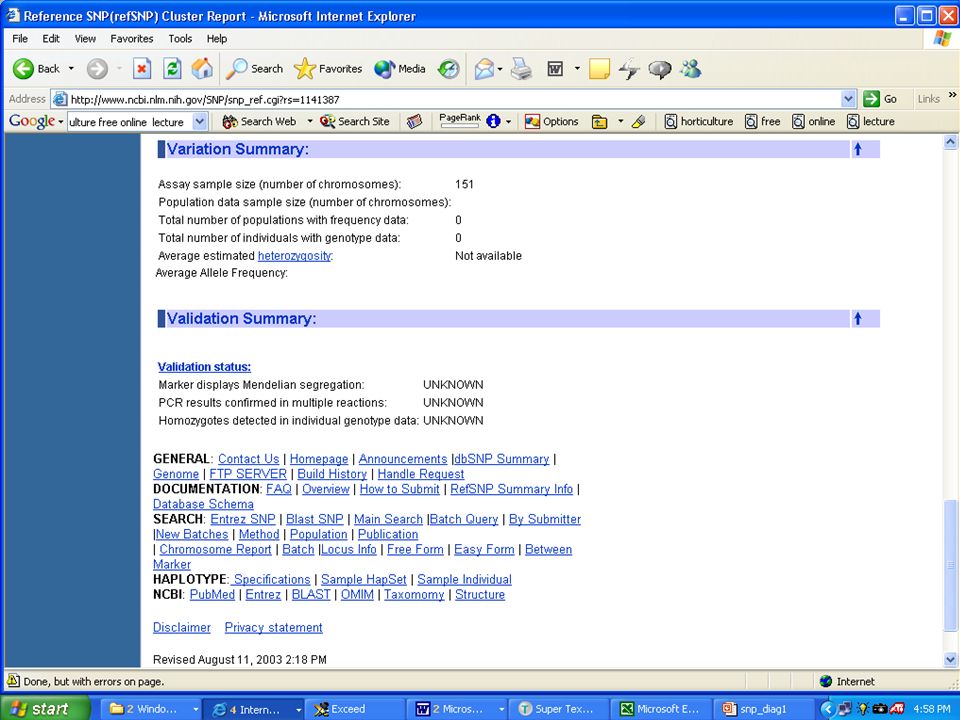Go to Home page icon
This screenshot has width=960, height=720.
(202, 69)
